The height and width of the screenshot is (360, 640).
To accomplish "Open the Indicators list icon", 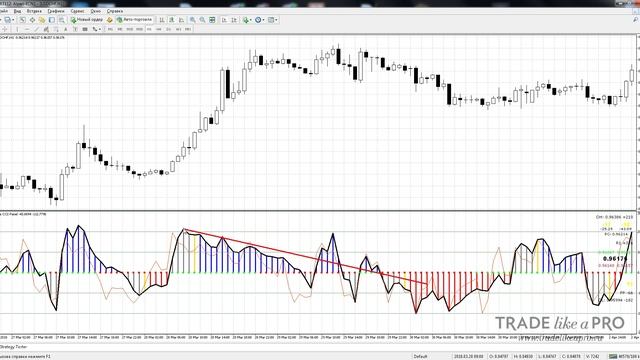I will (246, 20).
